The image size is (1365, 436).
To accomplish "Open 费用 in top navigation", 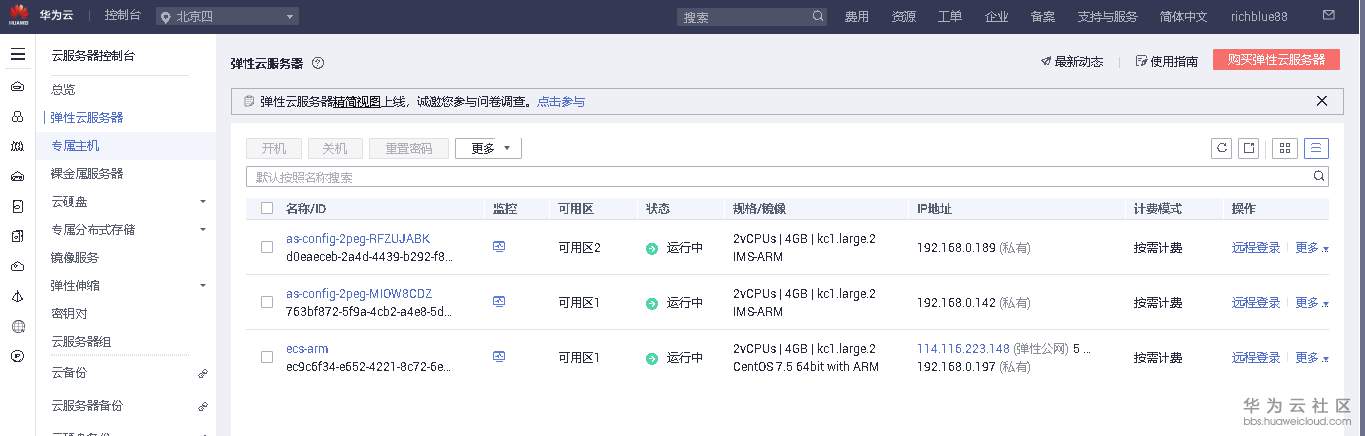I will [856, 17].
